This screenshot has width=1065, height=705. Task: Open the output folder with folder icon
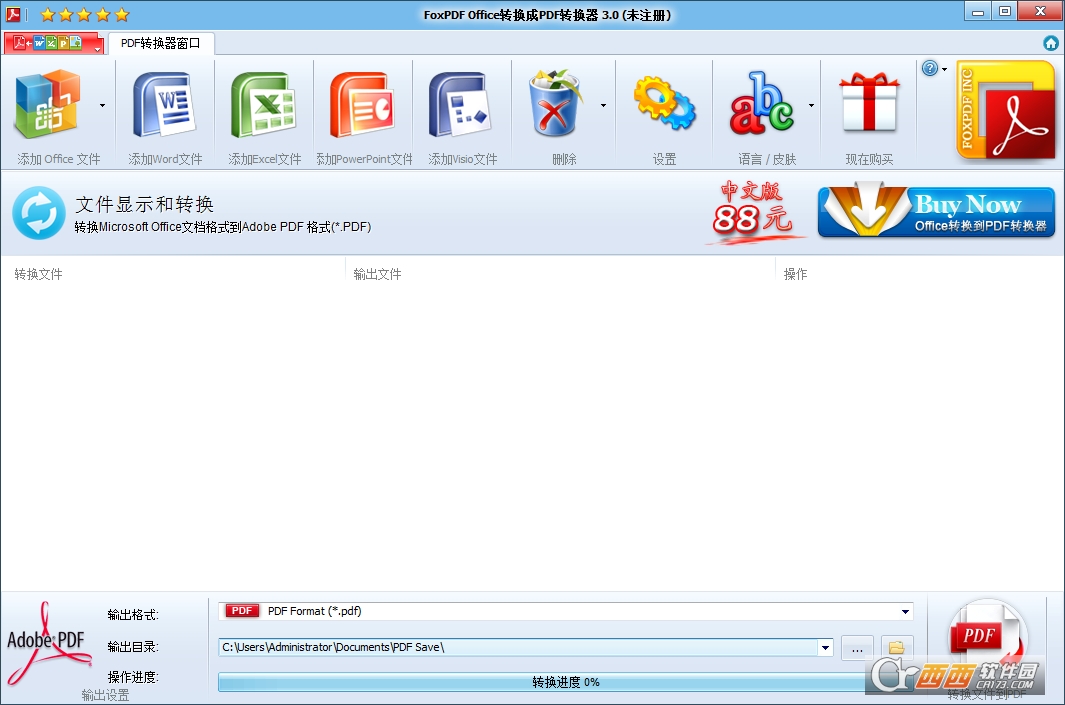897,648
